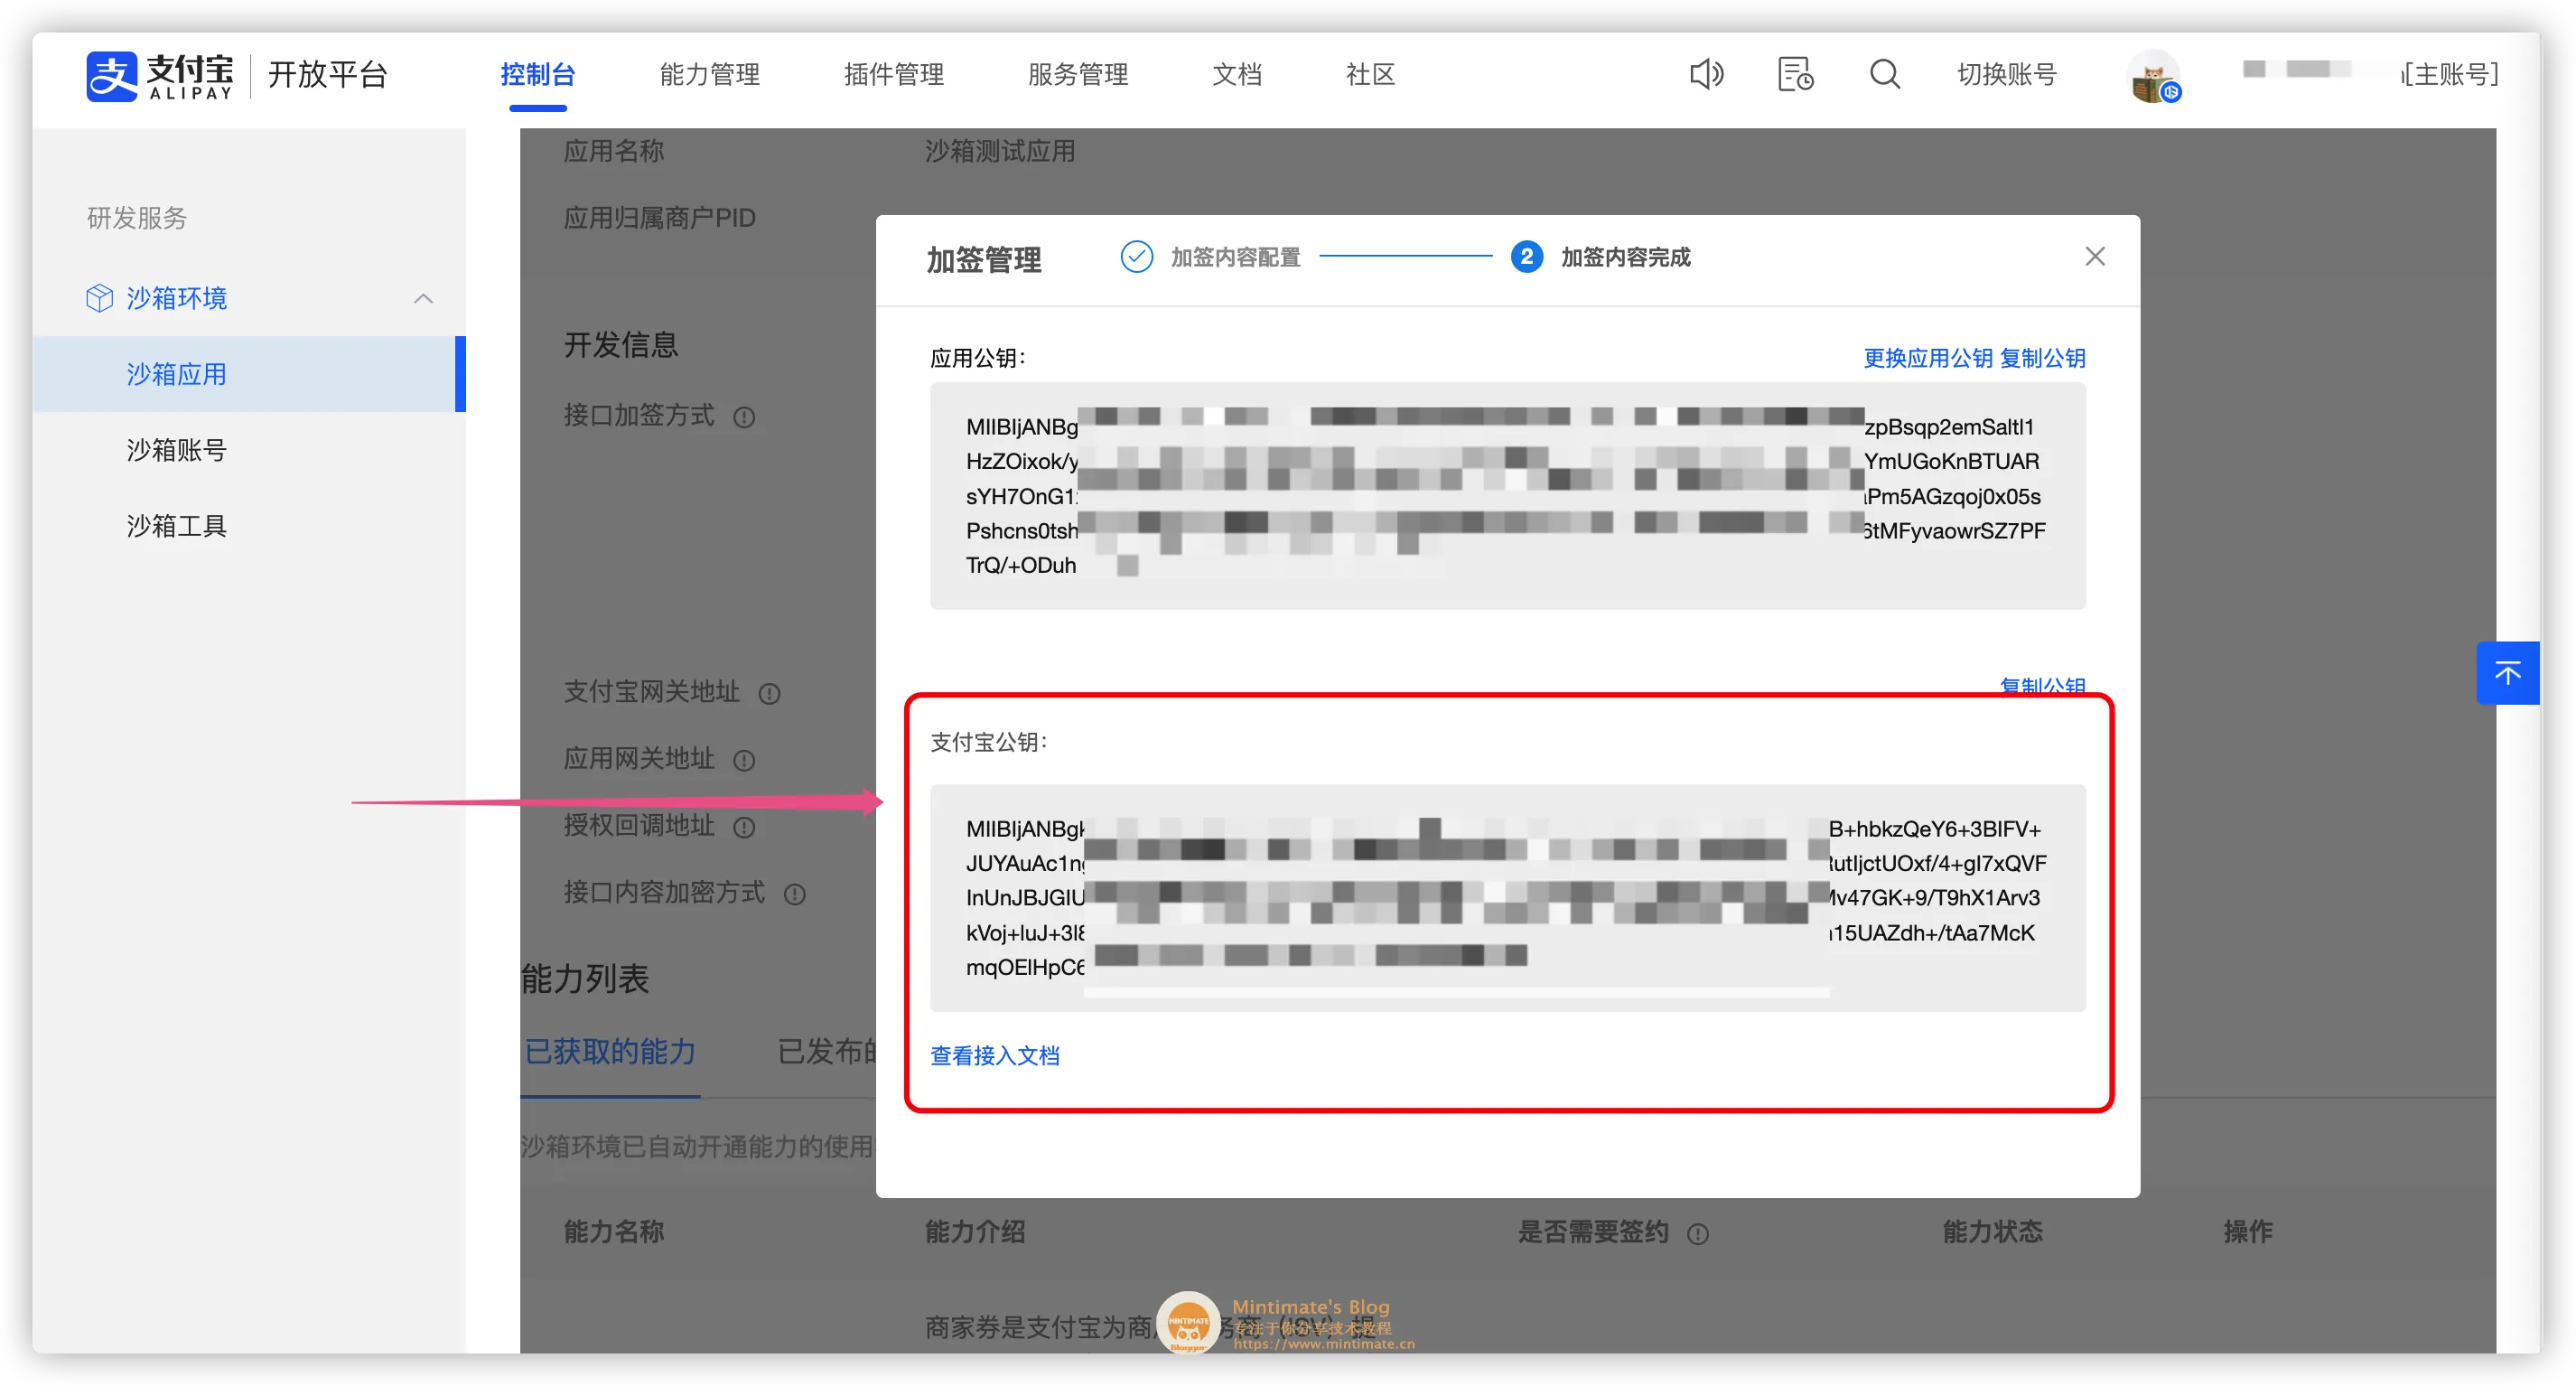Open the document-with-clock icon in header
Viewport: 2576px width, 1386px height.
click(x=1796, y=74)
